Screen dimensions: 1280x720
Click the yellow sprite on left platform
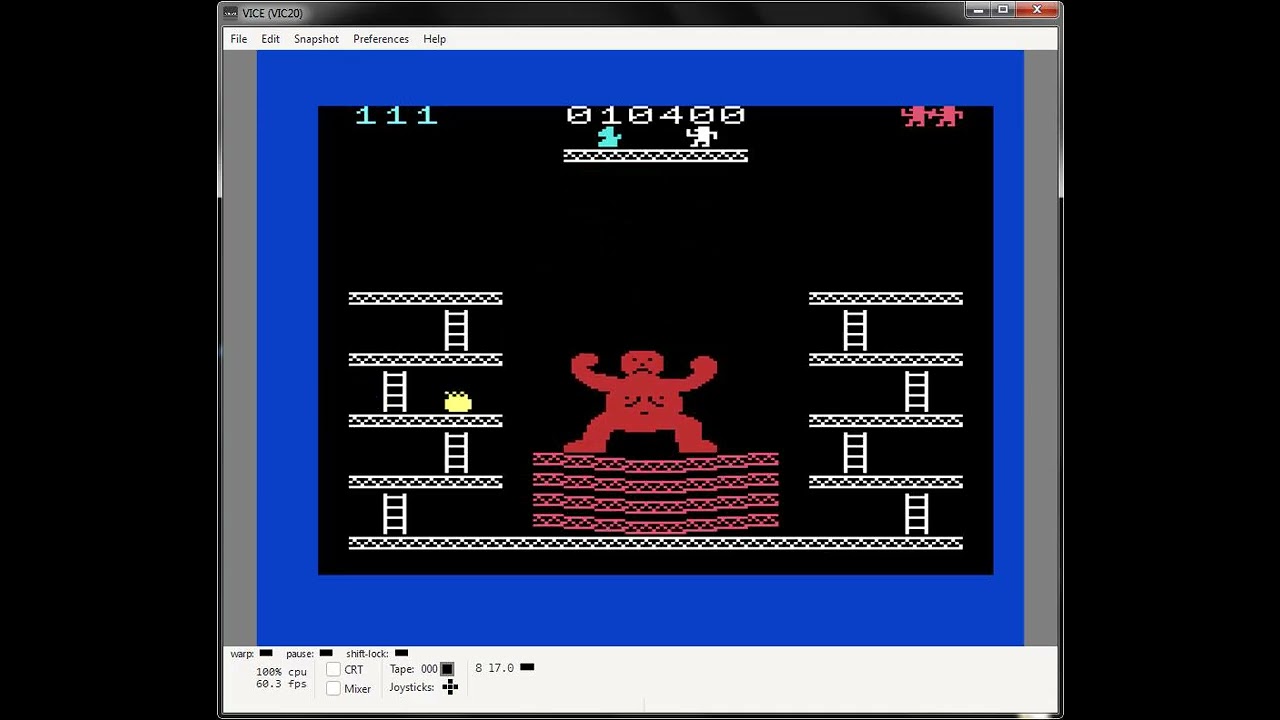click(458, 401)
